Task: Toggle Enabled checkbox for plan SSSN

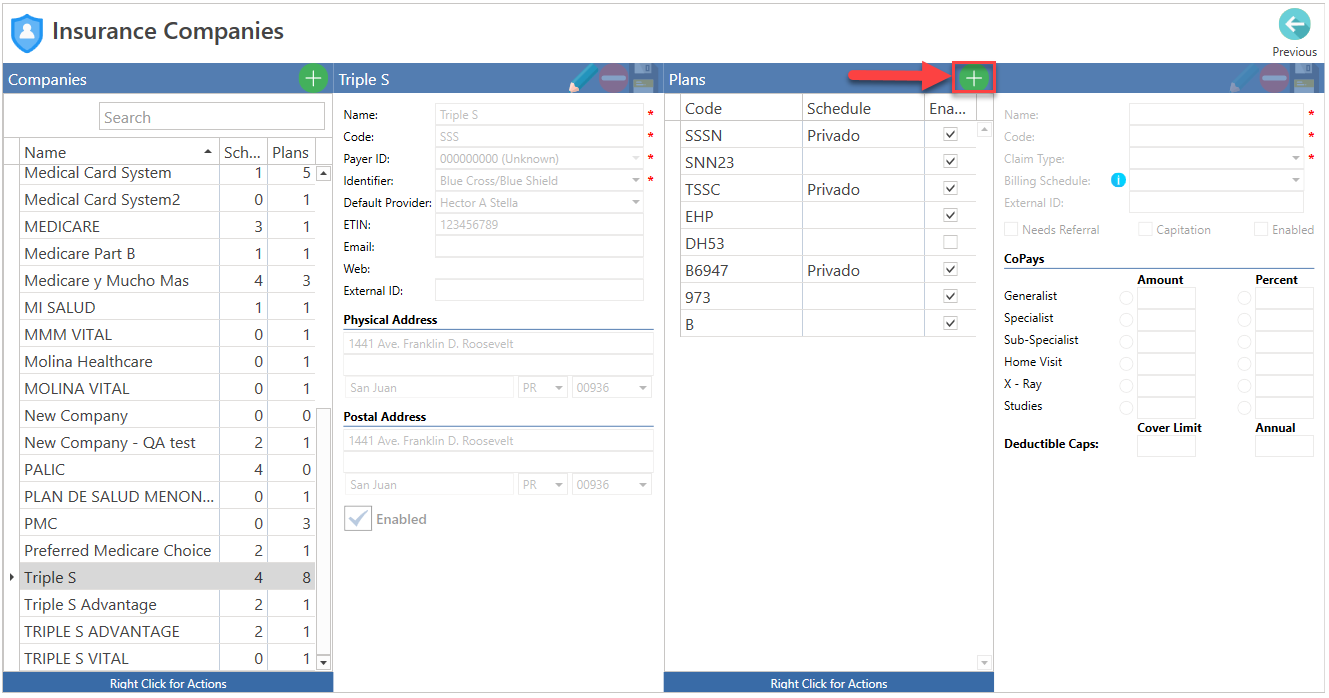Action: point(951,134)
